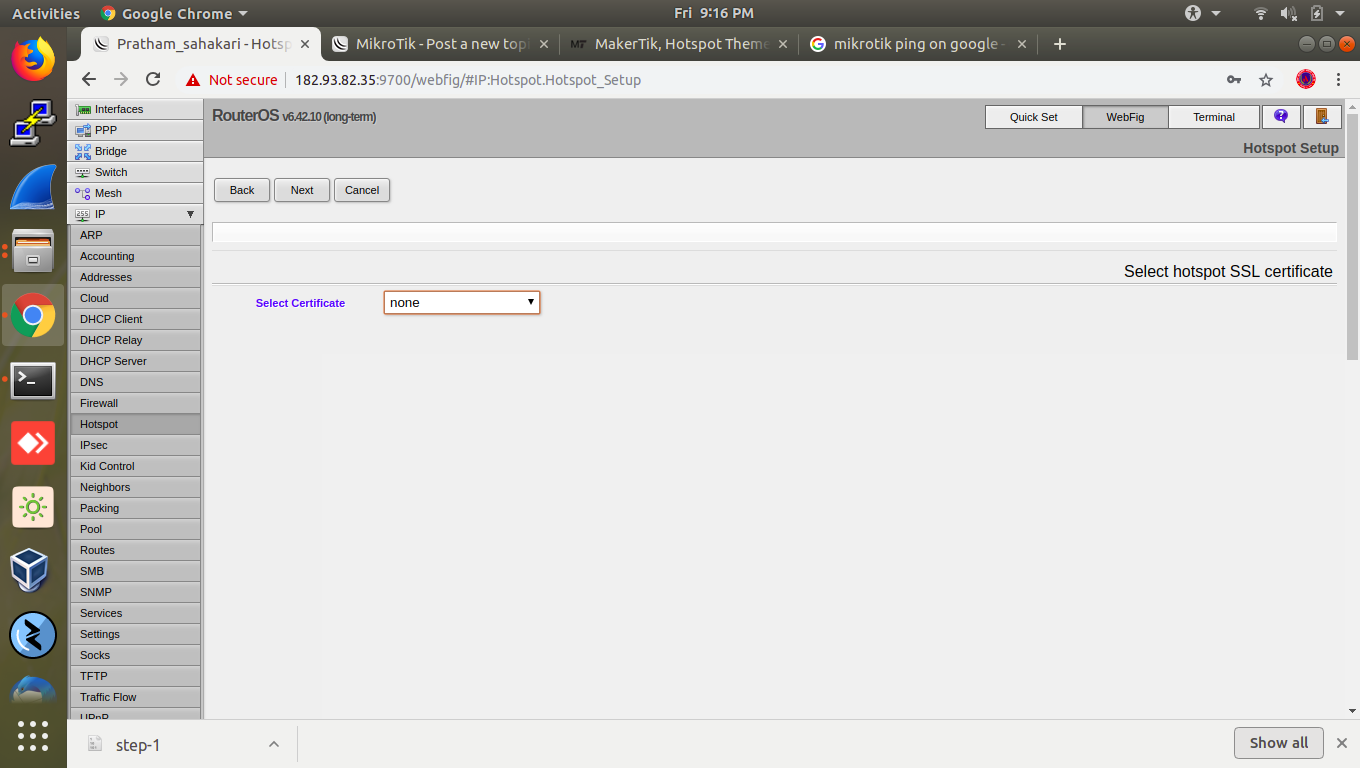Screen dimensions: 1360x768
Task: Open the Select Certificate dropdown
Action: 462,302
